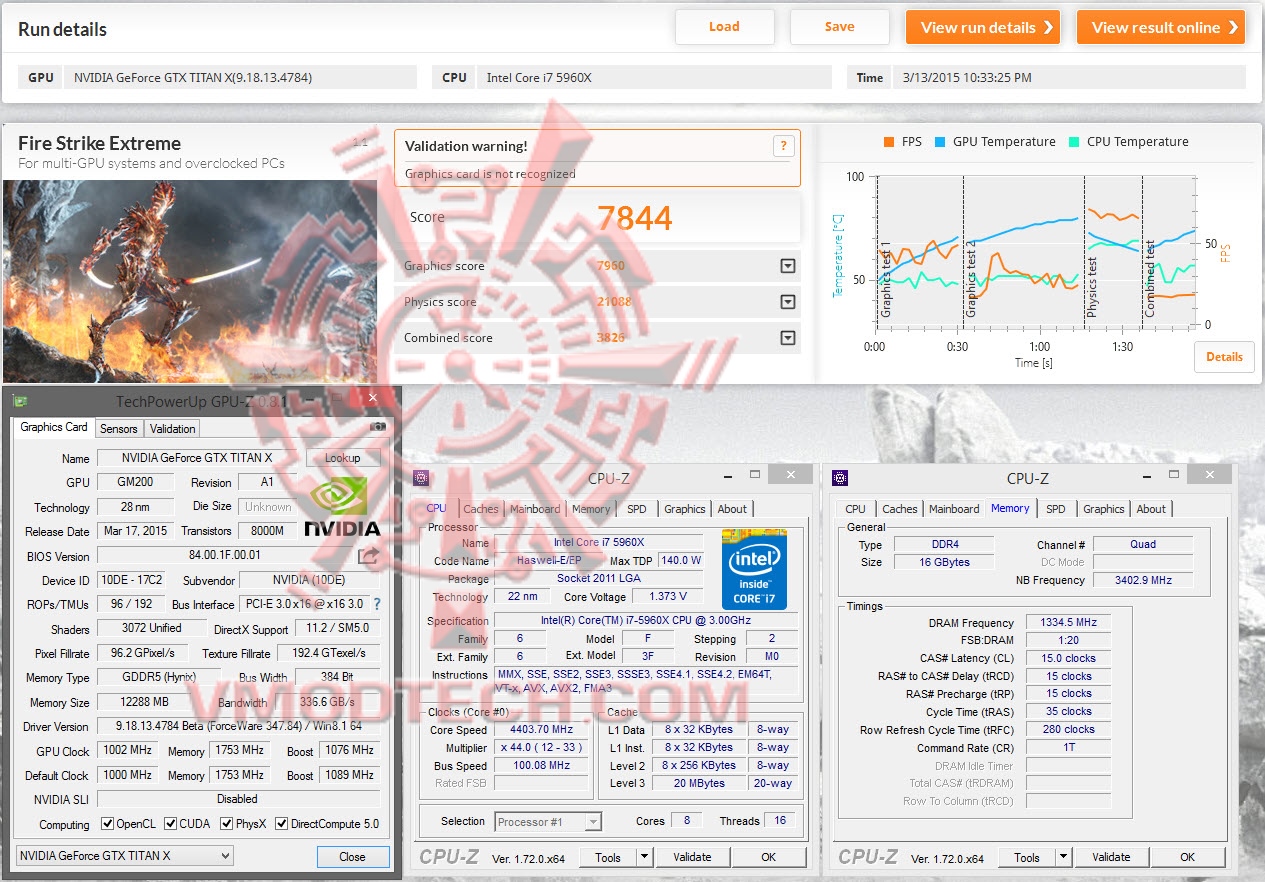
Task: Open About tab in left CPU-Z window
Action: pyautogui.click(x=732, y=509)
